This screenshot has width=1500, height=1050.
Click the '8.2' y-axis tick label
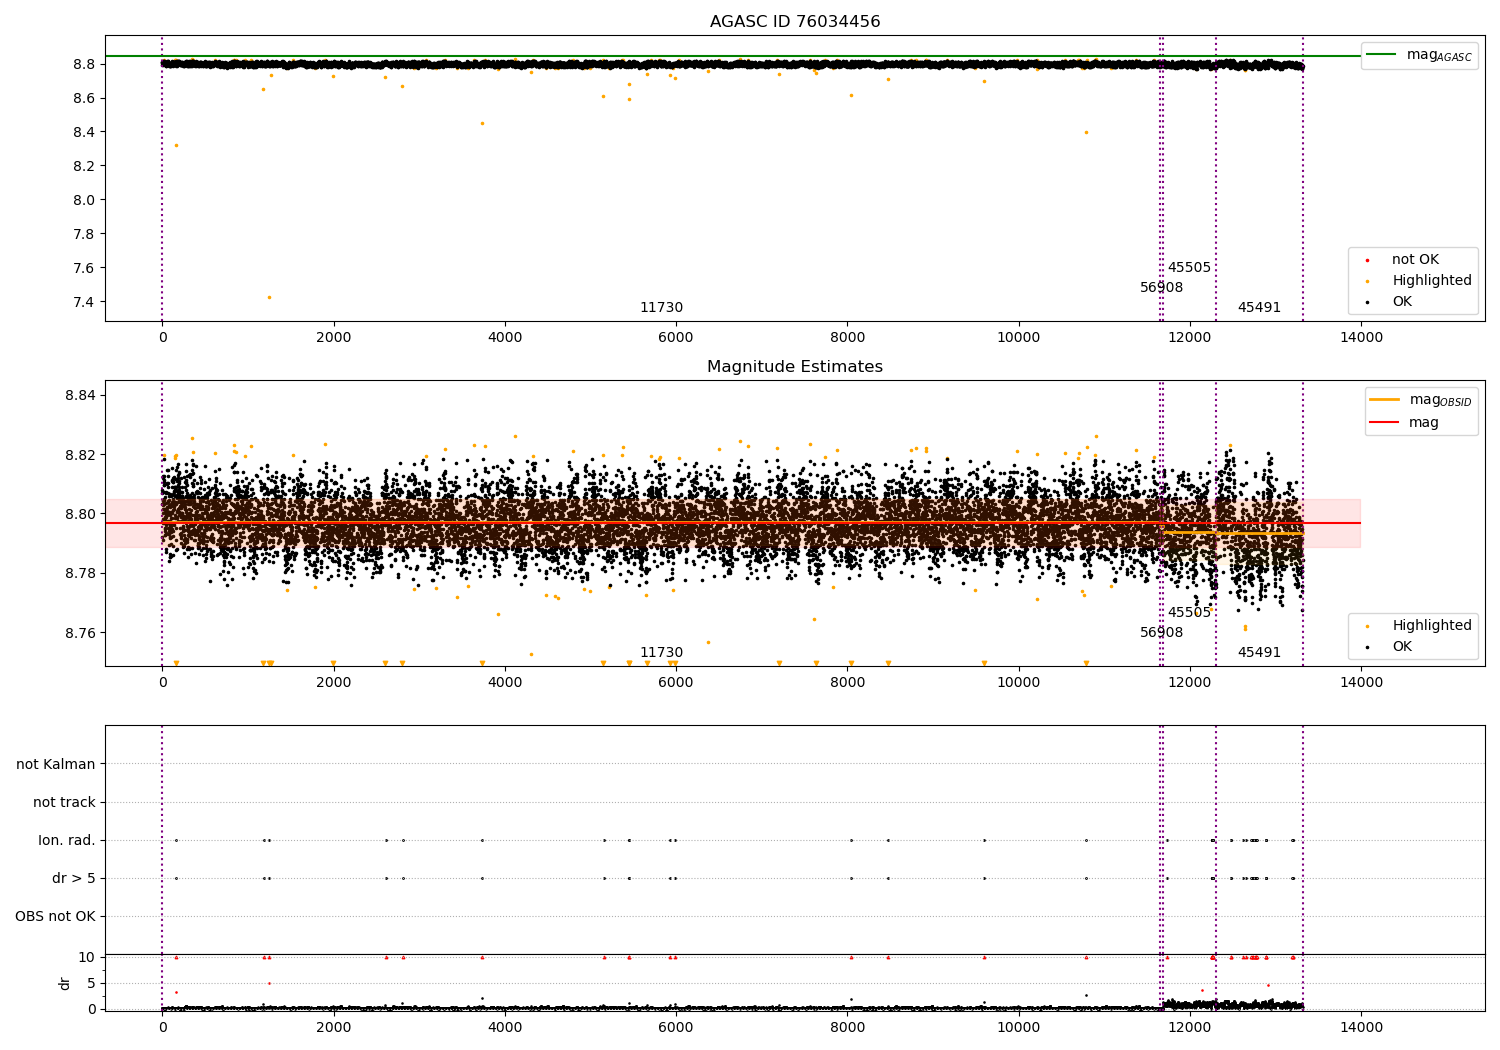point(84,166)
